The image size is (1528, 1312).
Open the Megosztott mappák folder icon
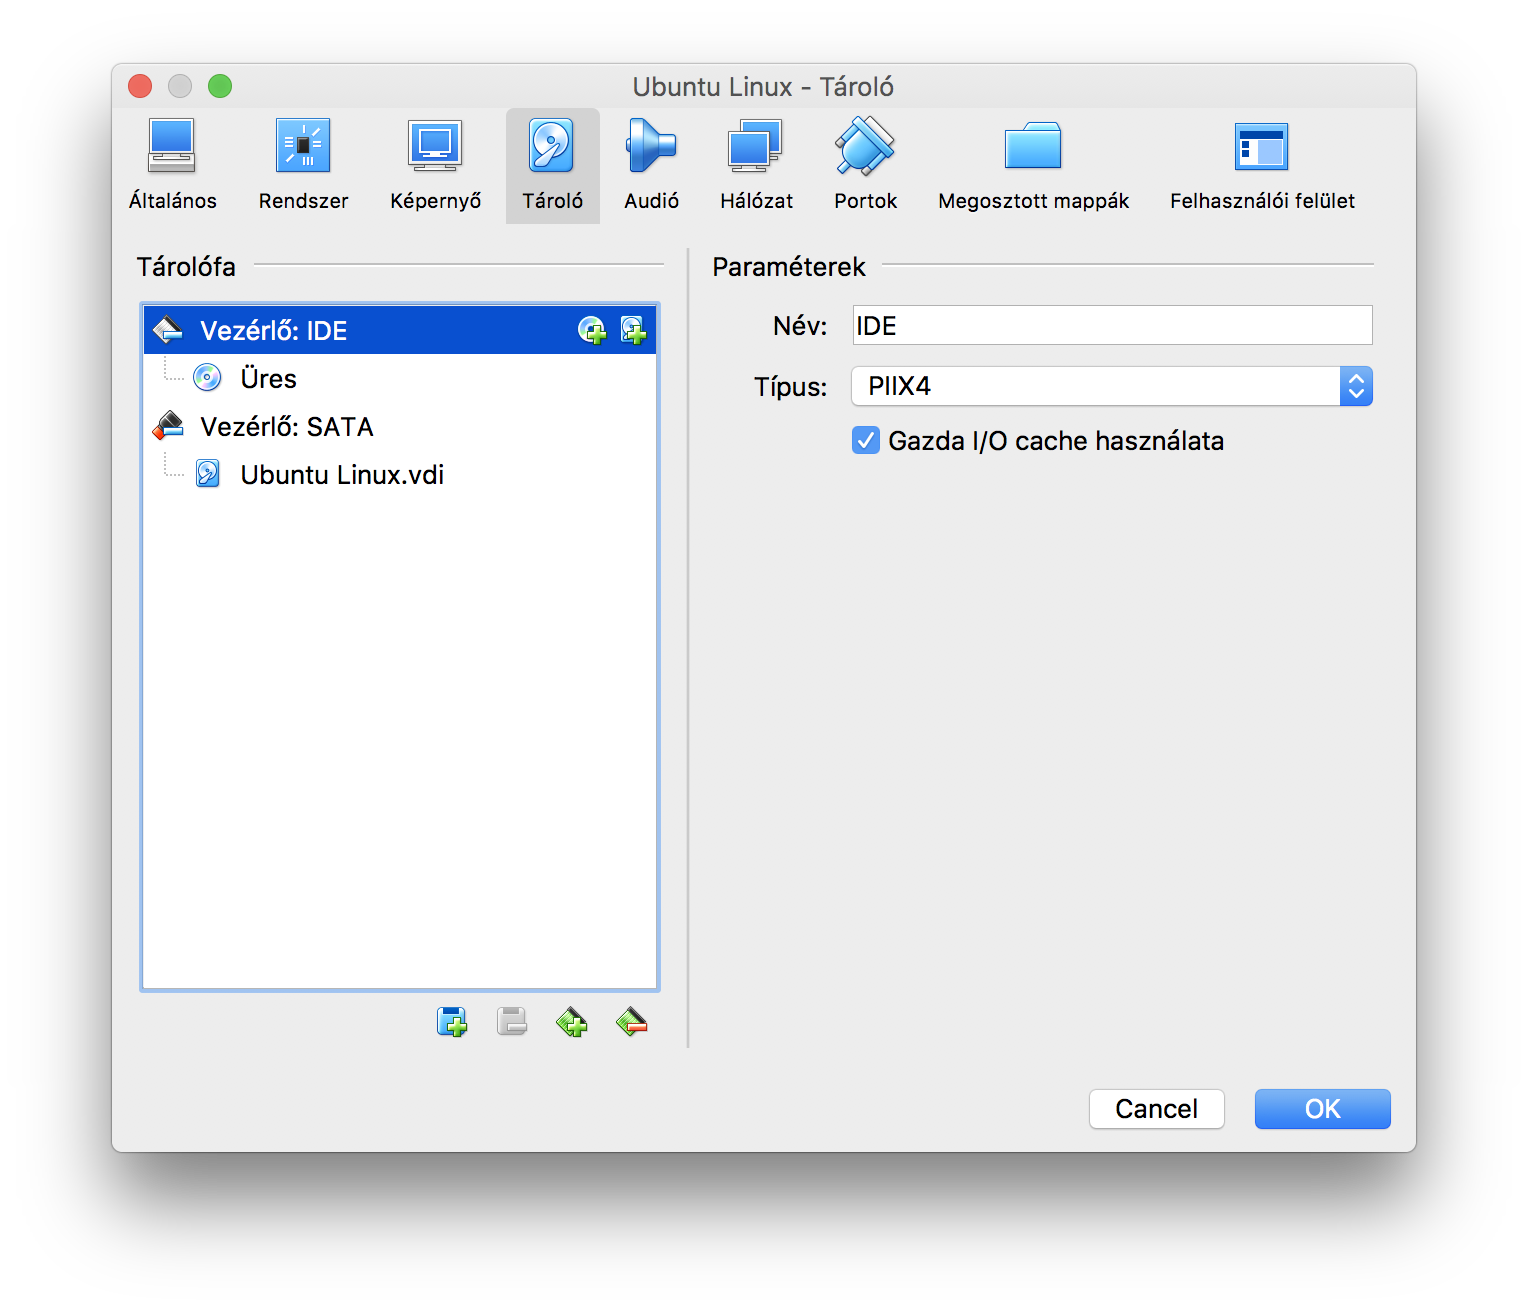1033,146
